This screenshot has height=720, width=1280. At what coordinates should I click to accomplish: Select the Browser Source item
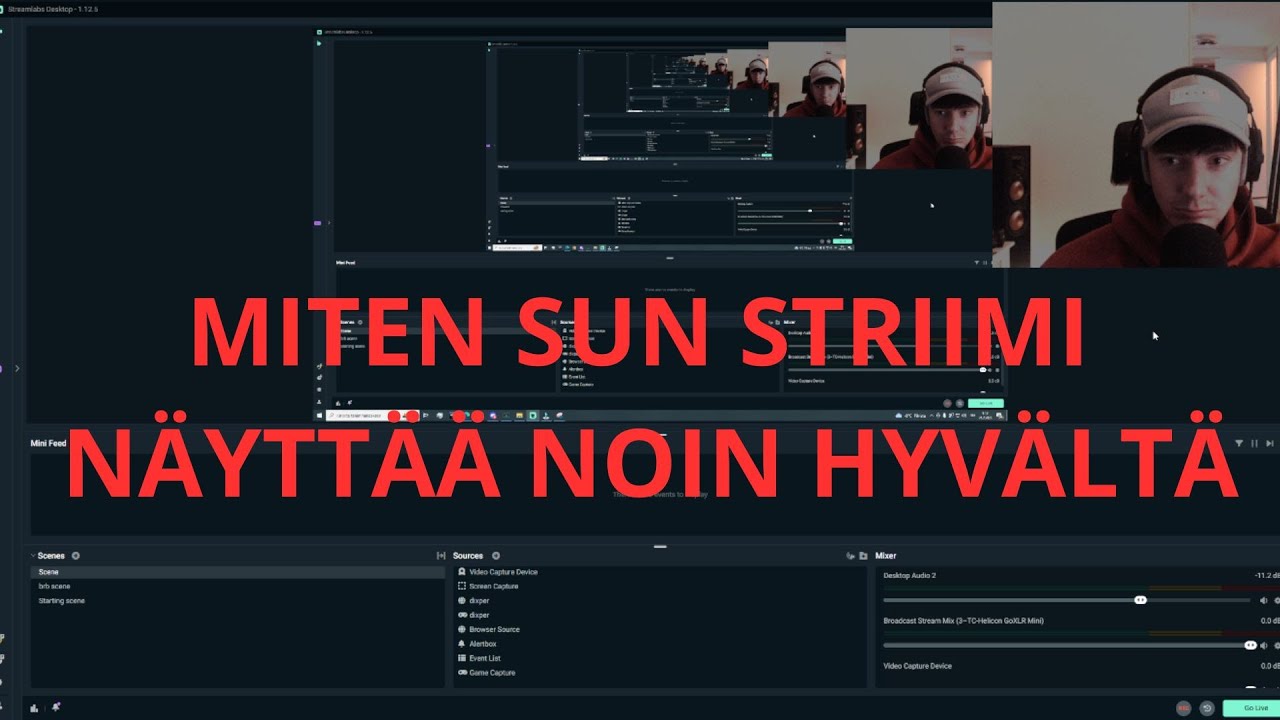[x=659, y=630]
